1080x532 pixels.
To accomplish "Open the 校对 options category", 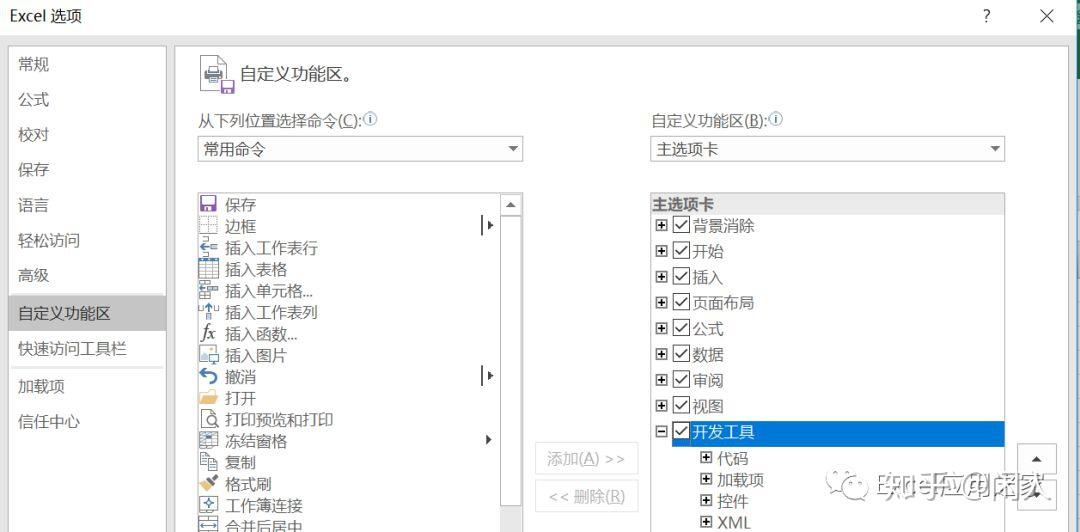I will point(87,135).
